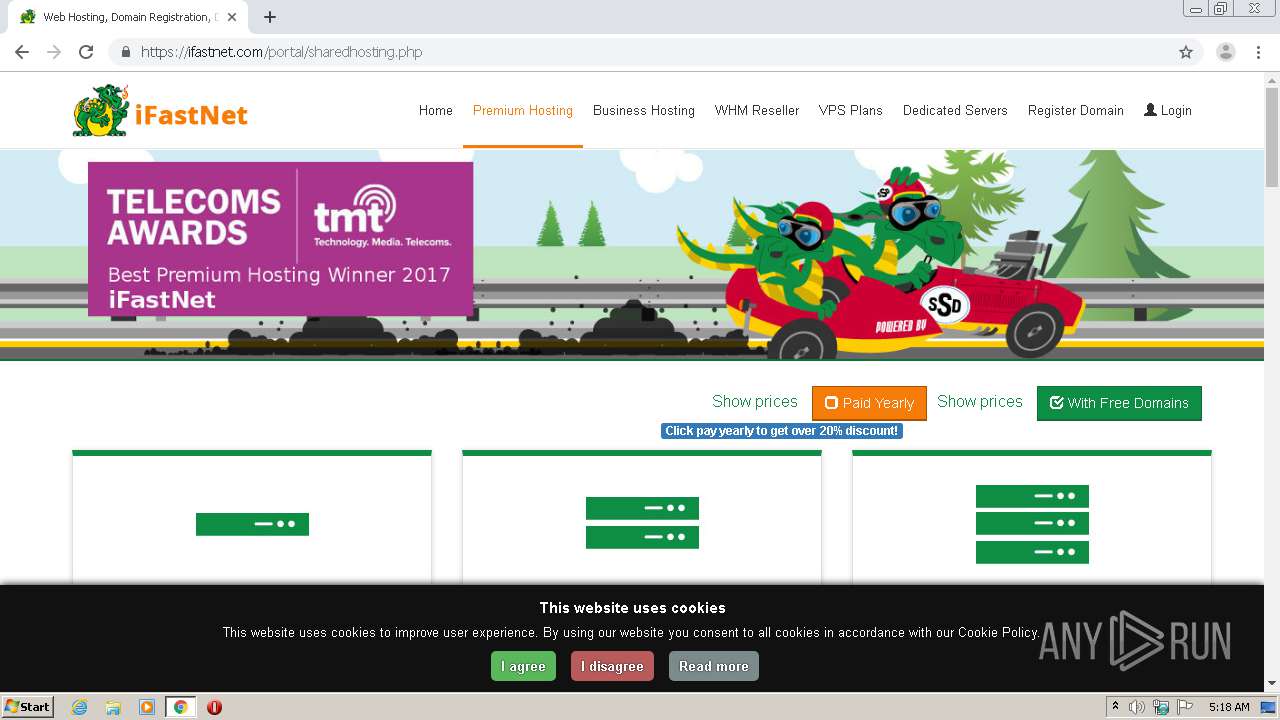
Task: Click the network tray icon
Action: [x=1161, y=707]
